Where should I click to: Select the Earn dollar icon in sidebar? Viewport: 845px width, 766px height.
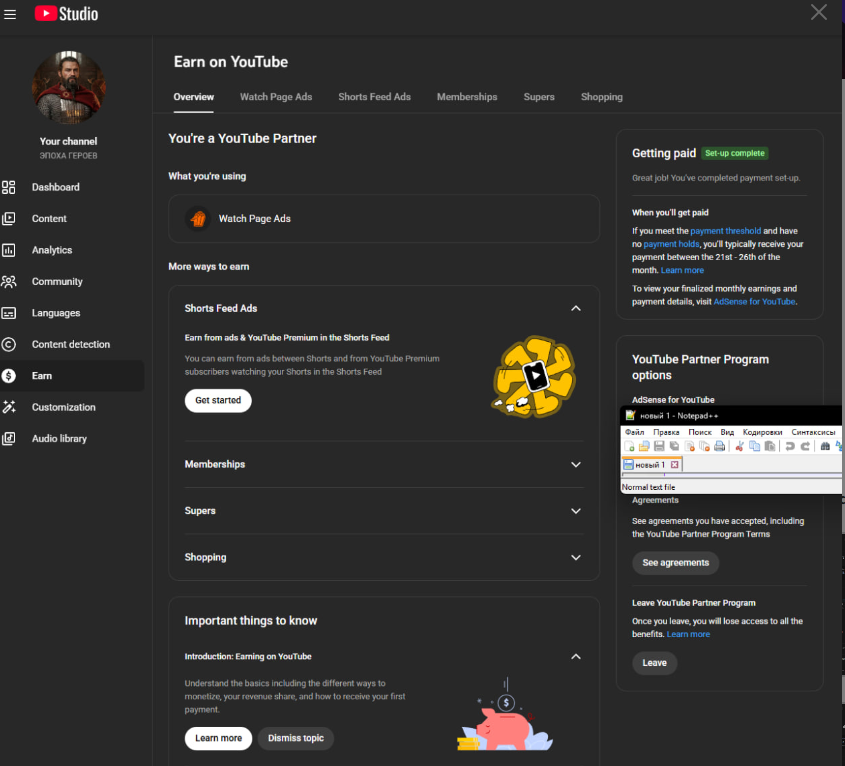tap(9, 376)
